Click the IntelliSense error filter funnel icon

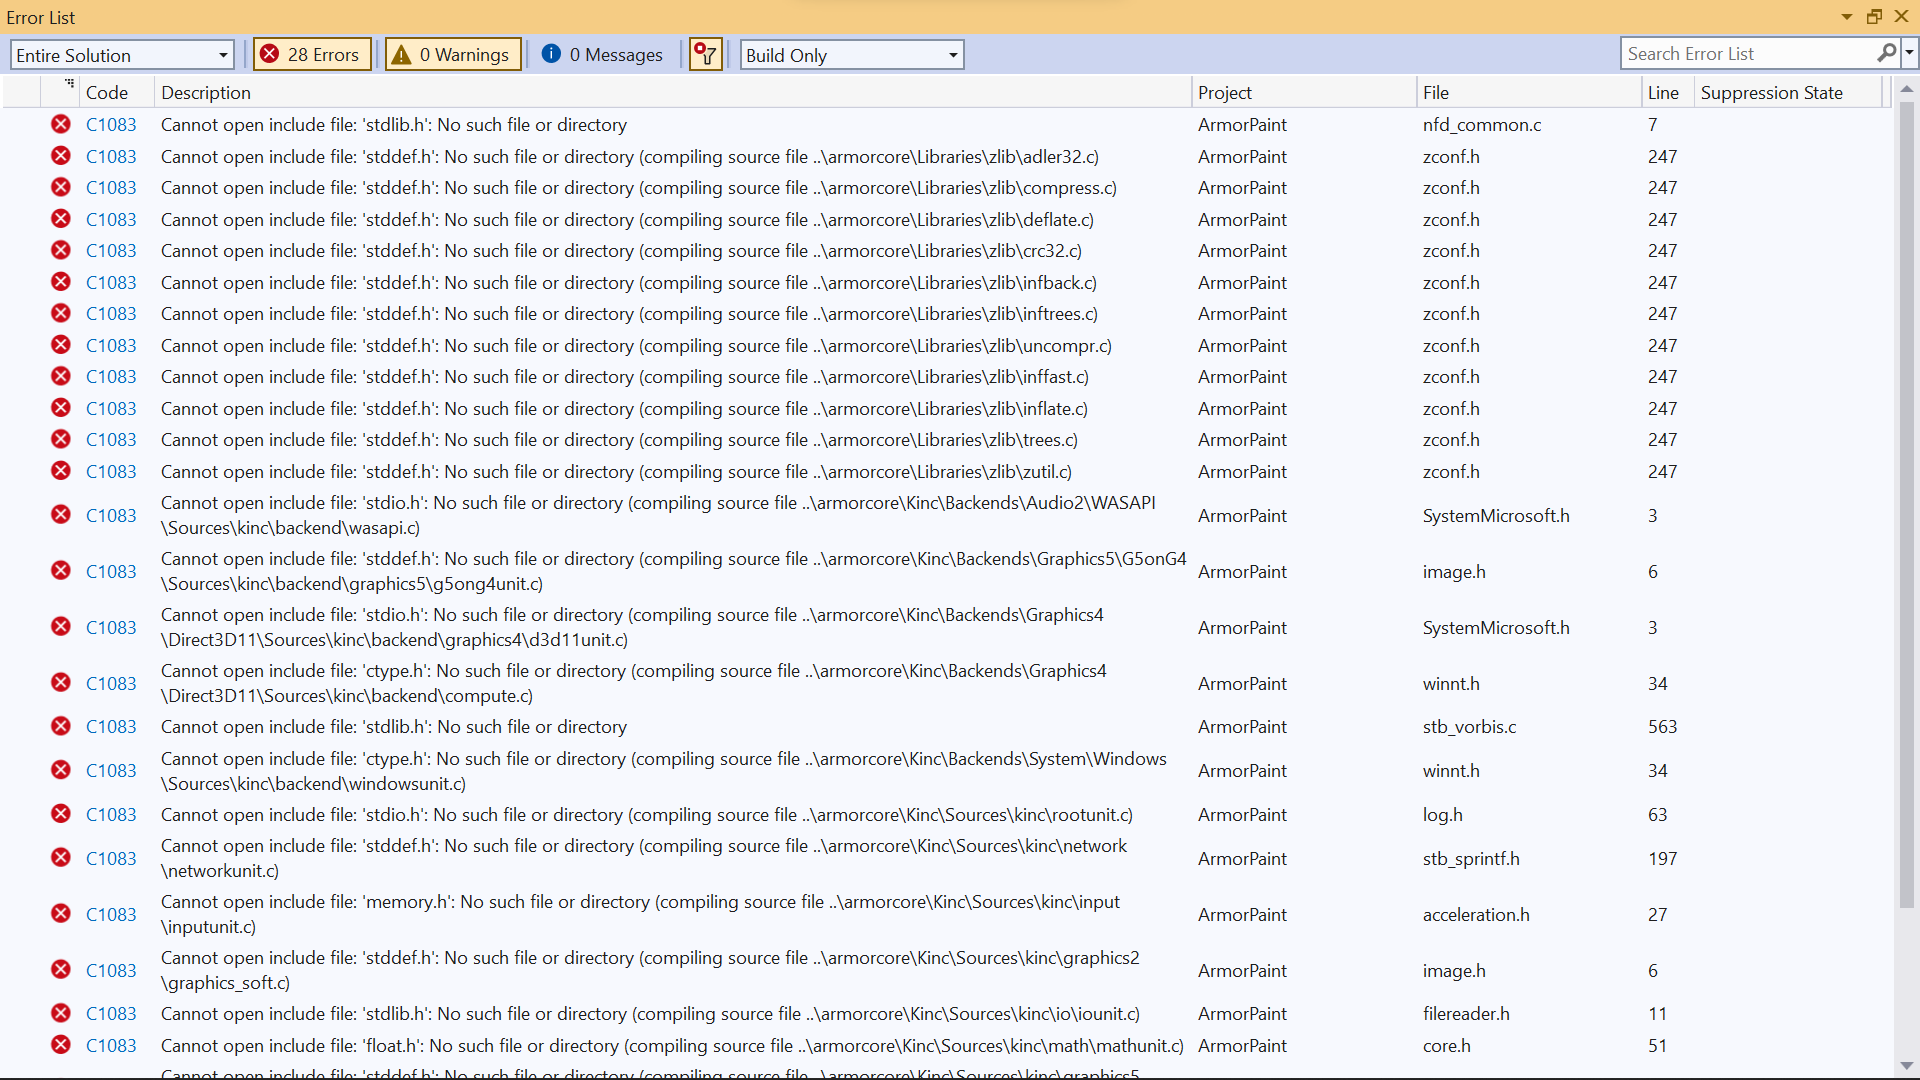(706, 55)
